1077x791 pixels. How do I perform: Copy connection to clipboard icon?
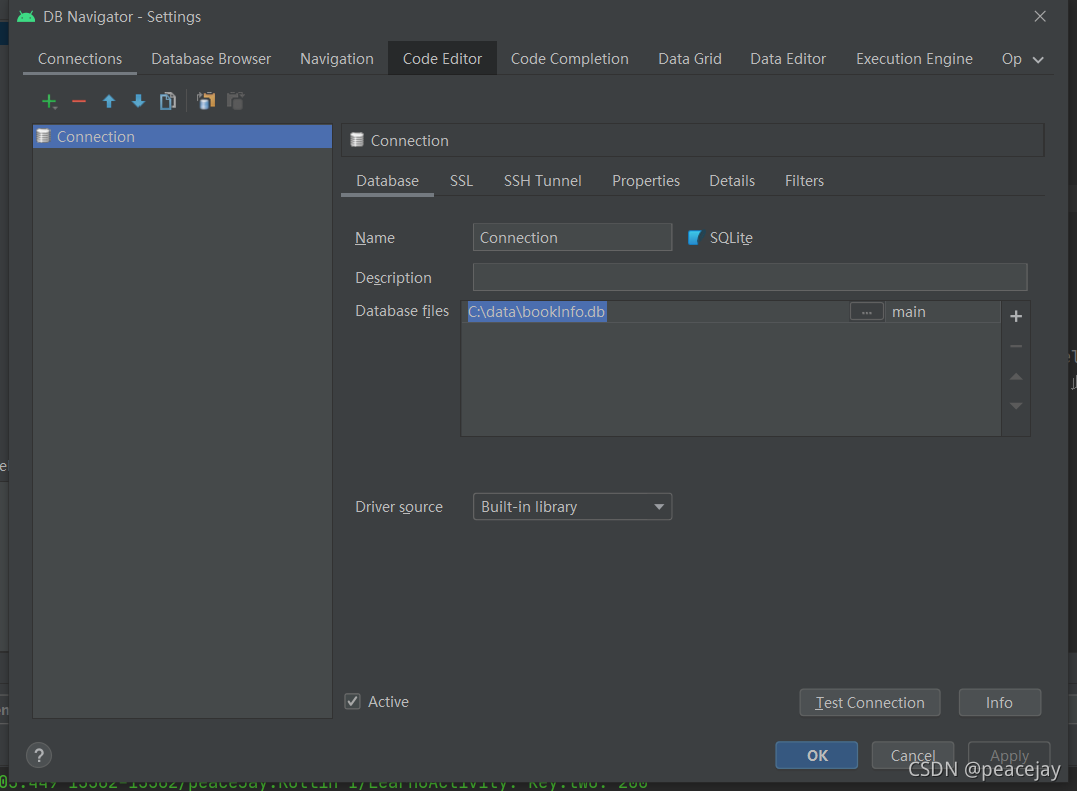pos(206,101)
